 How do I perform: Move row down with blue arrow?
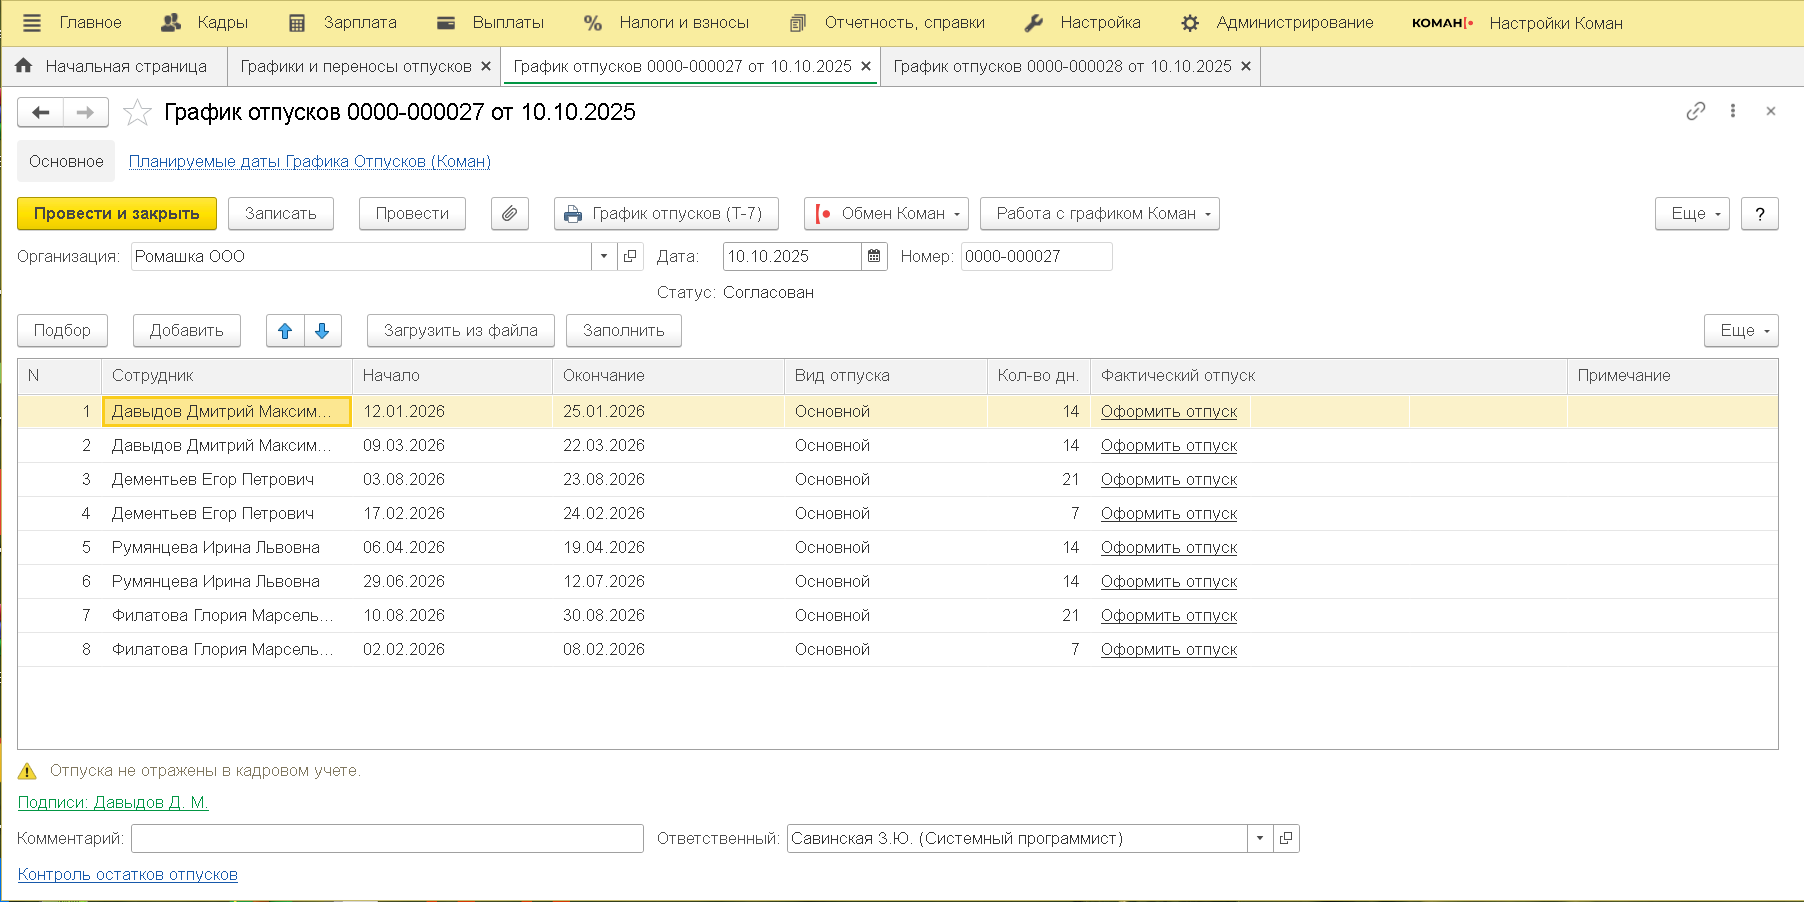[x=322, y=331]
